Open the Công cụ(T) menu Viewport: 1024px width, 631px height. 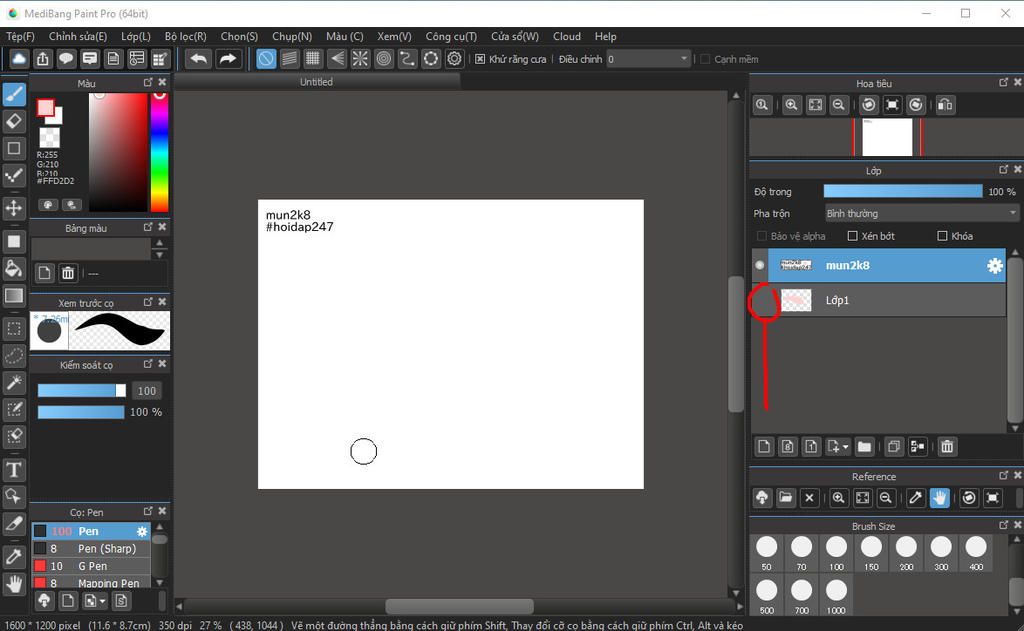(451, 37)
